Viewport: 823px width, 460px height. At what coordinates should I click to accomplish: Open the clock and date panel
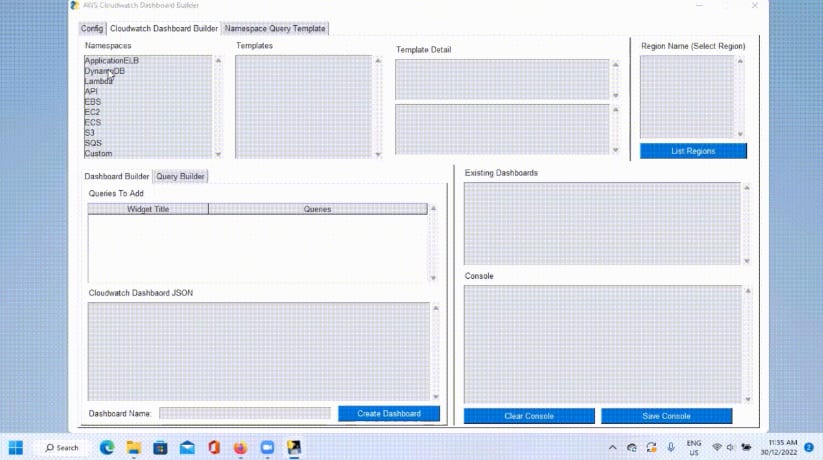[x=779, y=447]
